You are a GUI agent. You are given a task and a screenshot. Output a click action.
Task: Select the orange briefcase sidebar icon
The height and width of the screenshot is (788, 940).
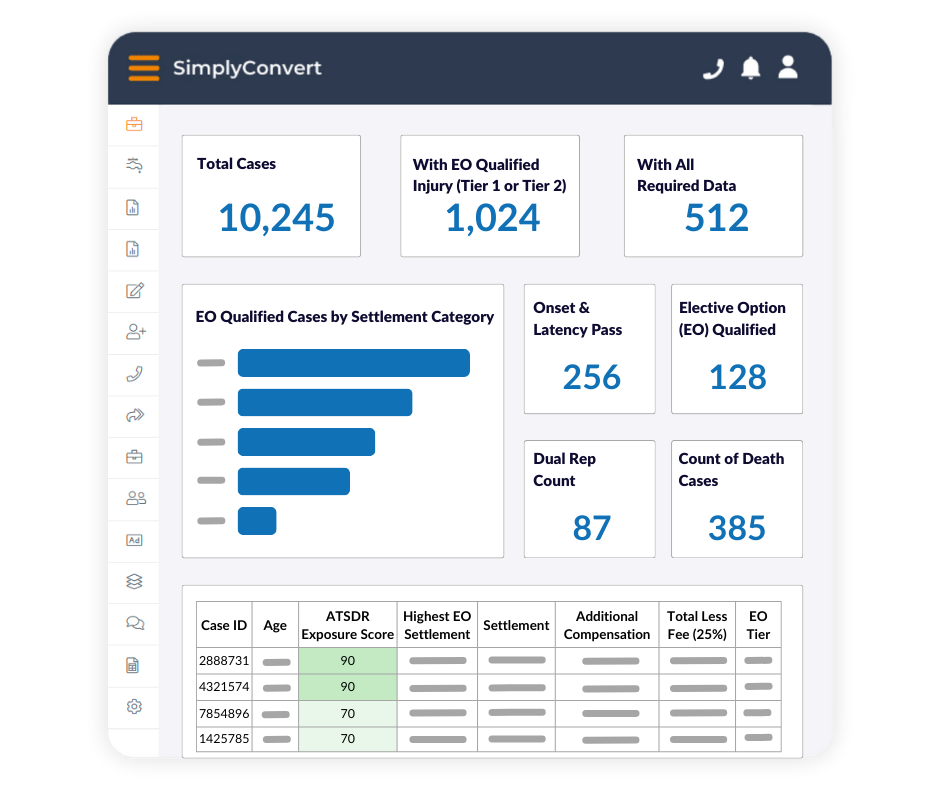pos(134,124)
